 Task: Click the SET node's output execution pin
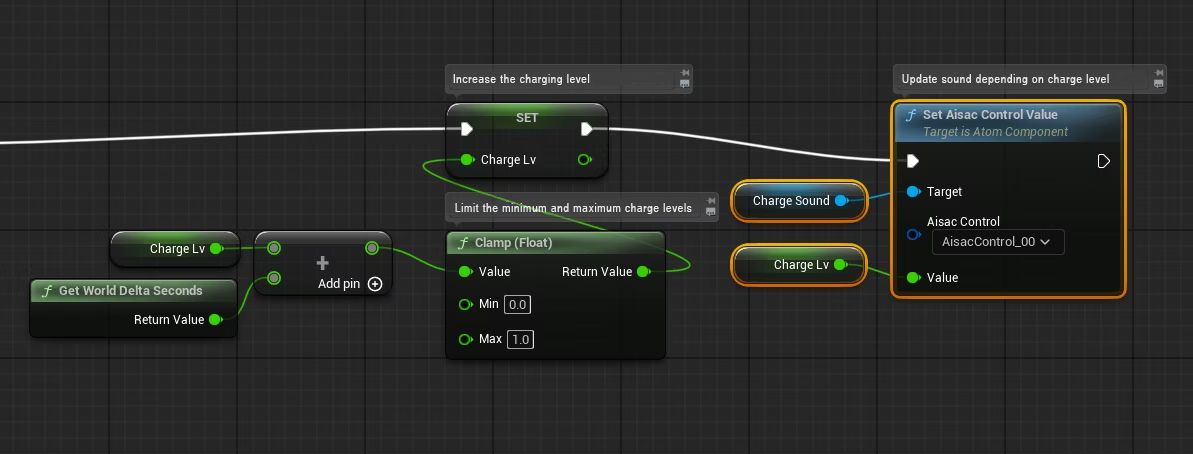[x=587, y=129]
